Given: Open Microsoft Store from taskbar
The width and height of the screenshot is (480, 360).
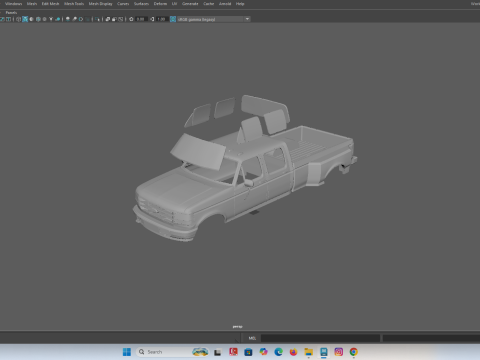Looking at the screenshot, I should [248, 352].
